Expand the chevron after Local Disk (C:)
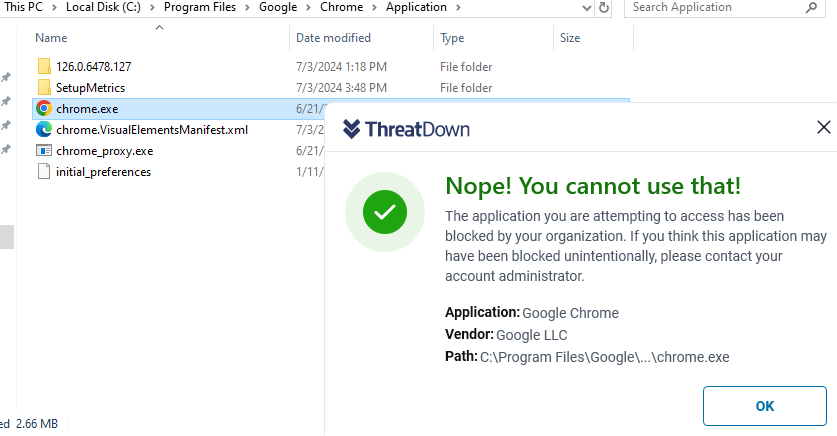This screenshot has height=436, width=837. click(152, 7)
